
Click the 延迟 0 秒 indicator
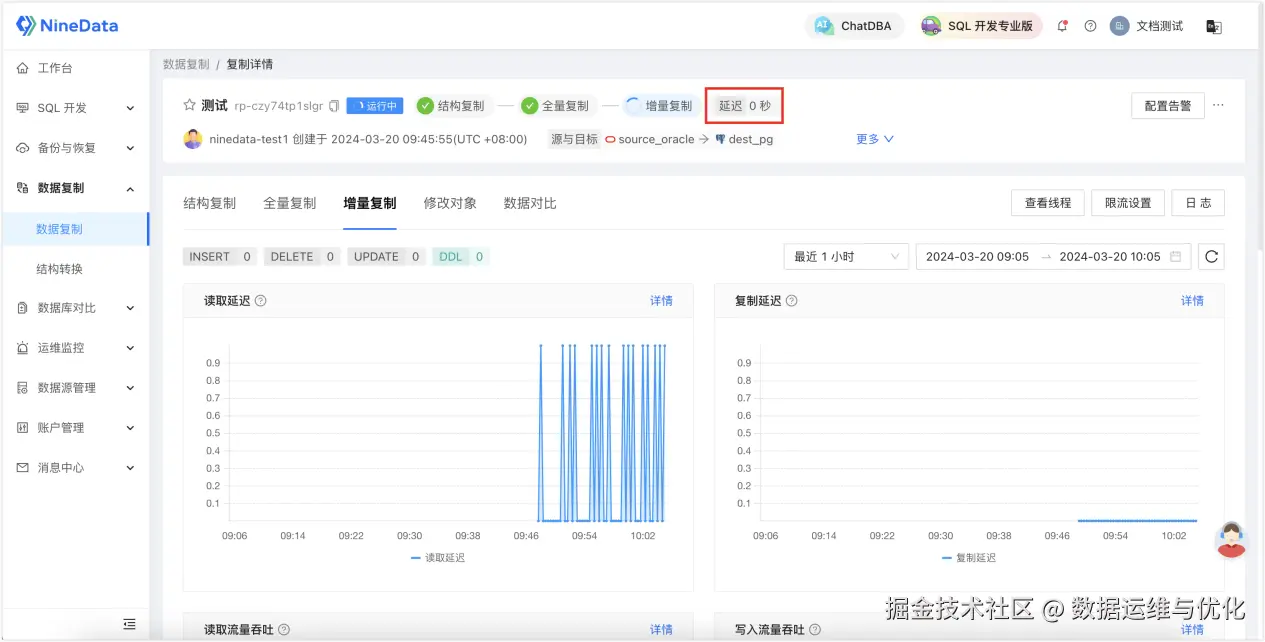click(744, 106)
